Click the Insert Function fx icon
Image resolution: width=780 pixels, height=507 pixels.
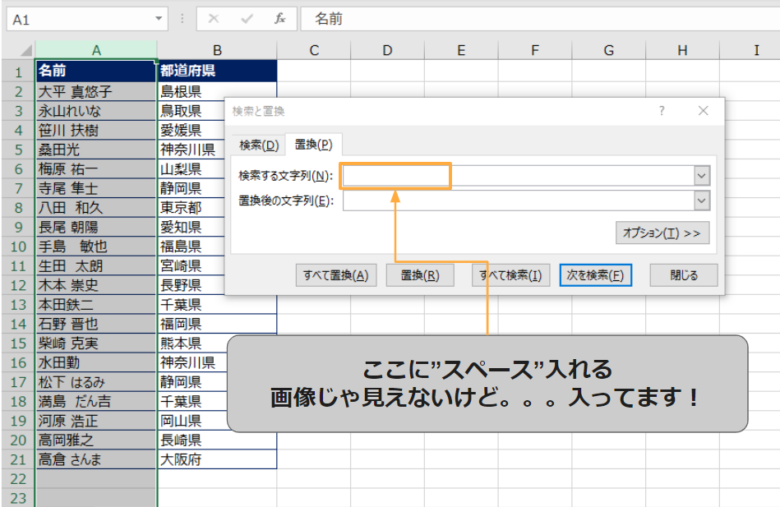(280, 19)
